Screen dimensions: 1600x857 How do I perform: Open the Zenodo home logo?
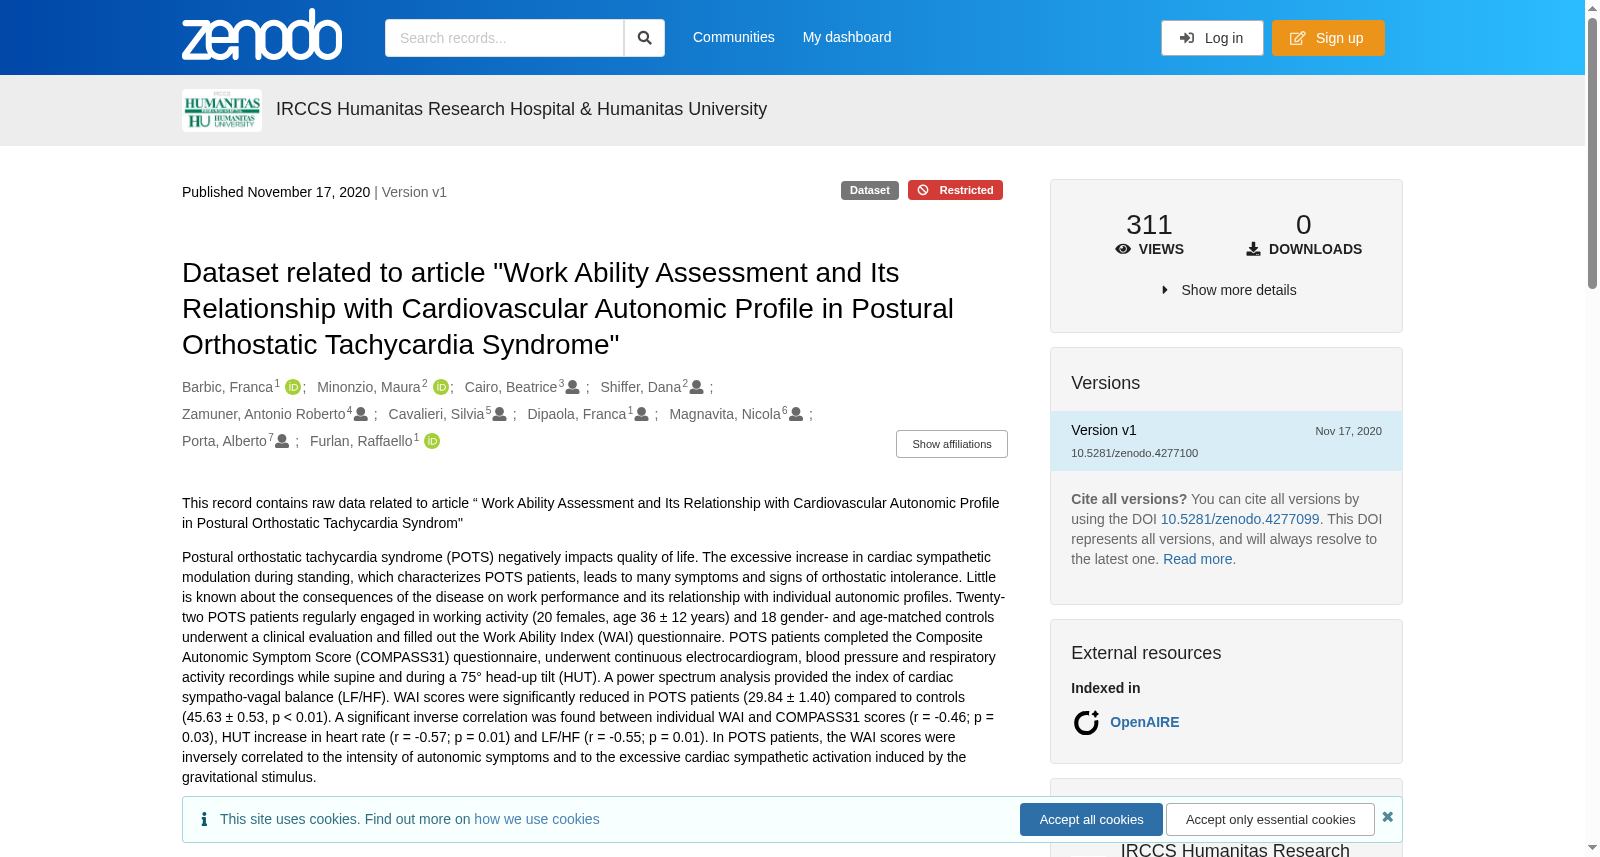[262, 35]
